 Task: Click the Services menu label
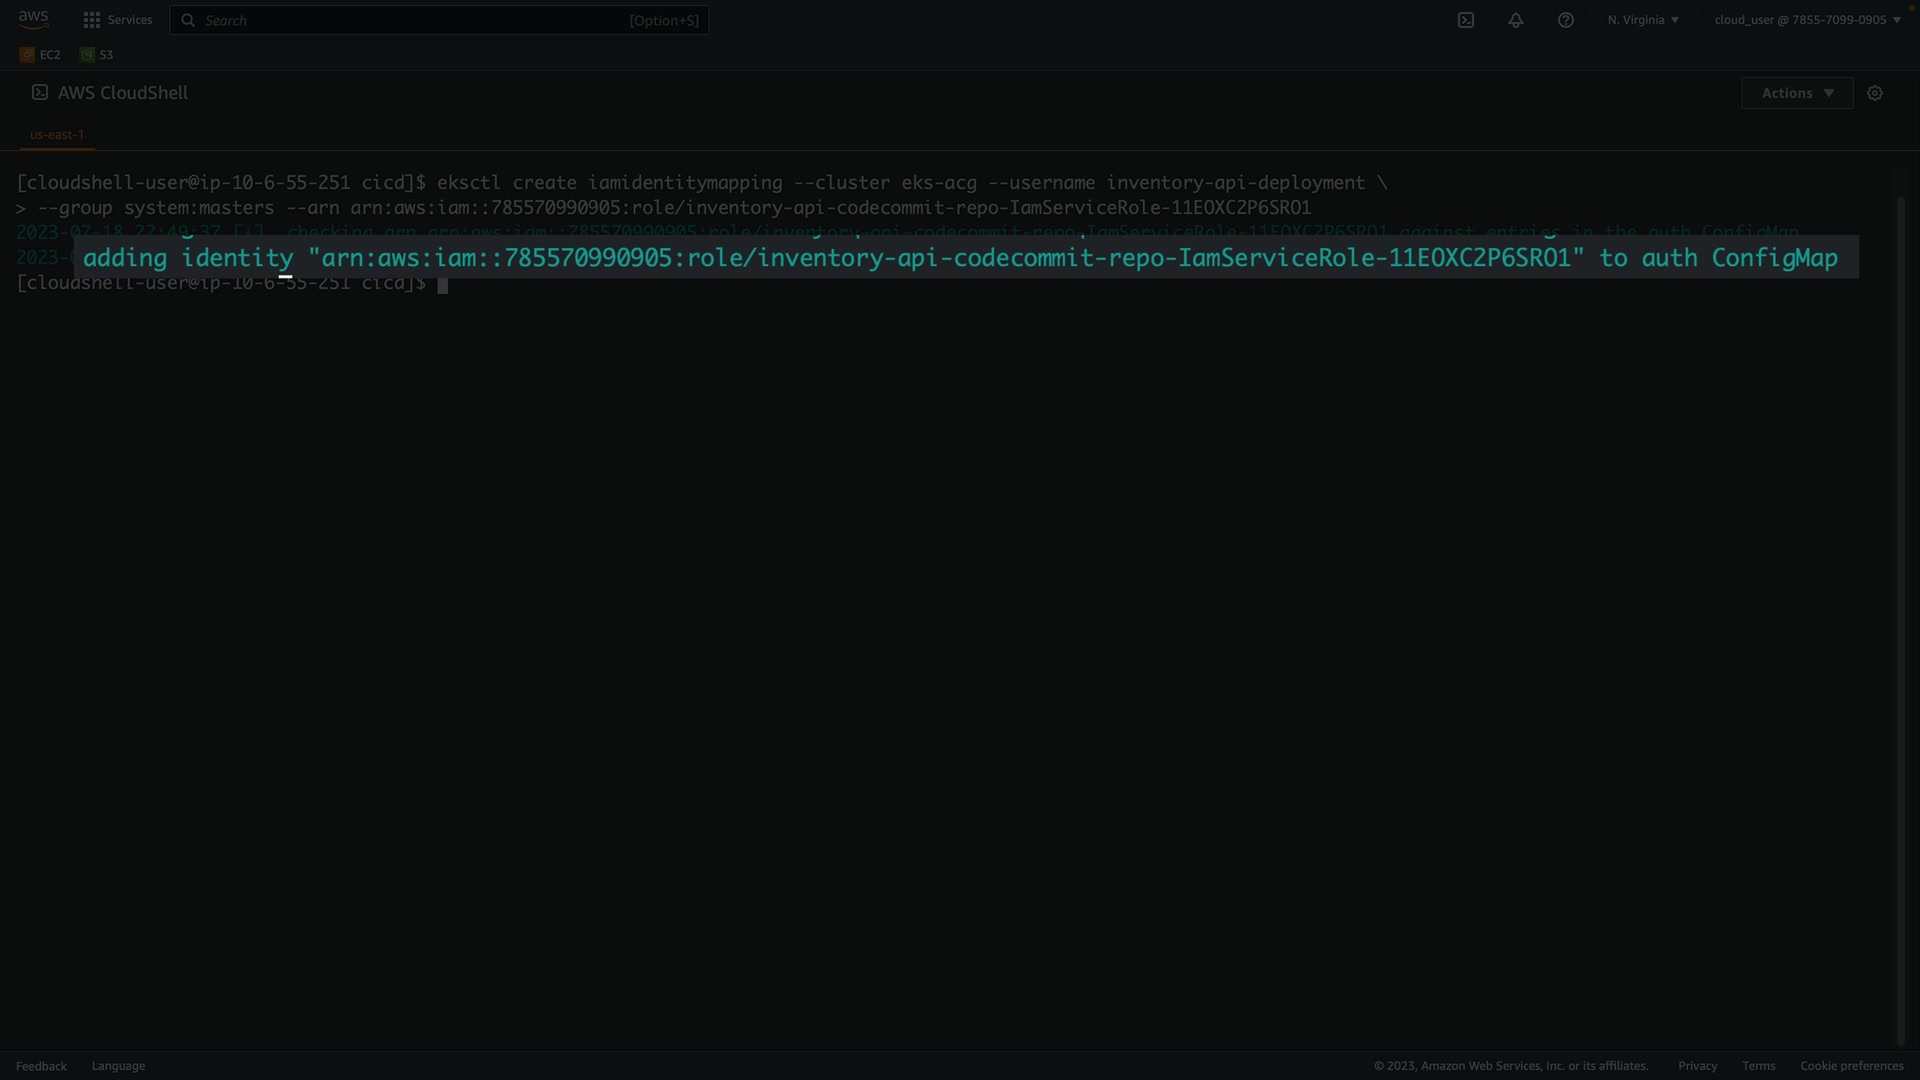click(130, 20)
